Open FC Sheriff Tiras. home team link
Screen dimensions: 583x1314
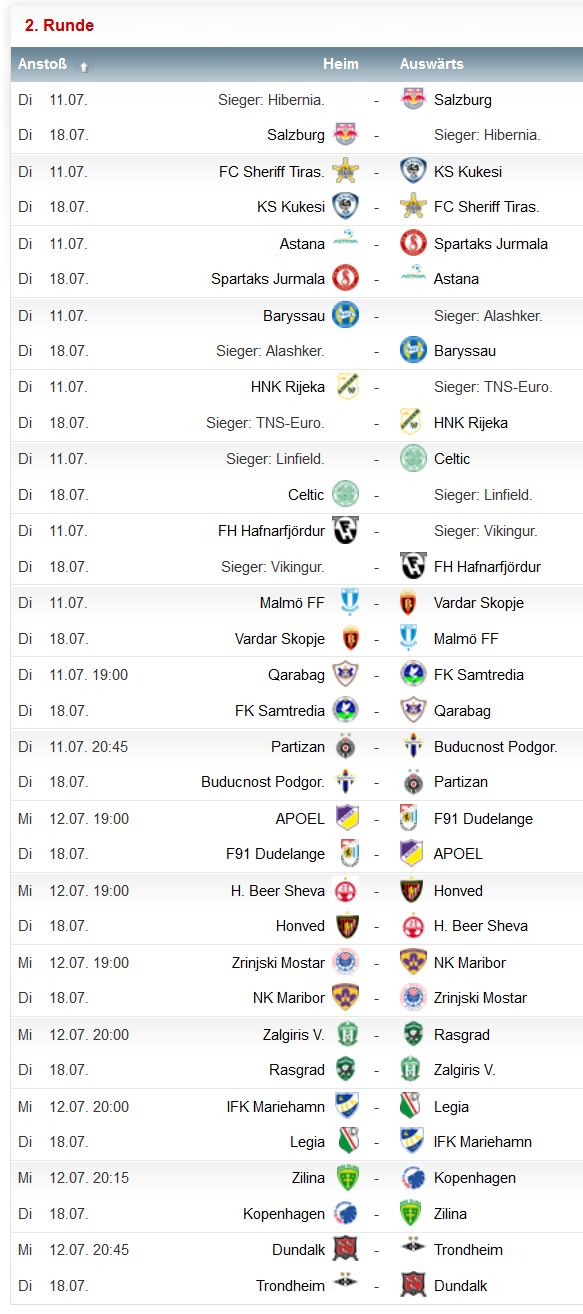[272, 171]
